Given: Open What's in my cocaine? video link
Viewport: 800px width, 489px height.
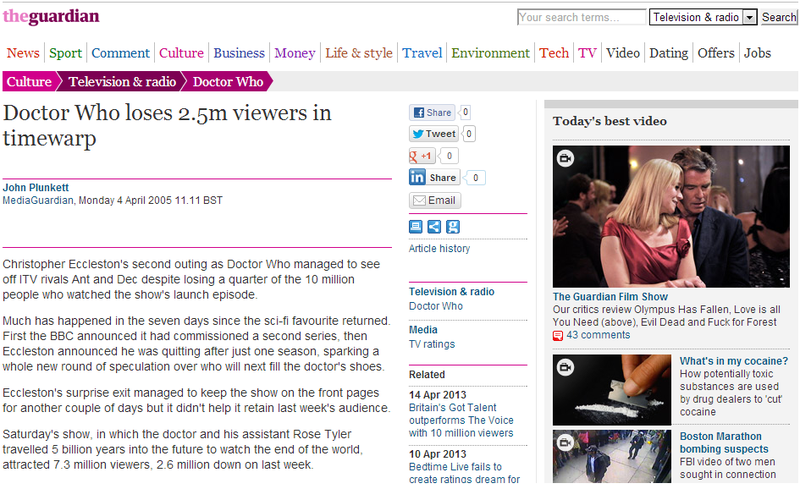Looking at the screenshot, I should (734, 361).
